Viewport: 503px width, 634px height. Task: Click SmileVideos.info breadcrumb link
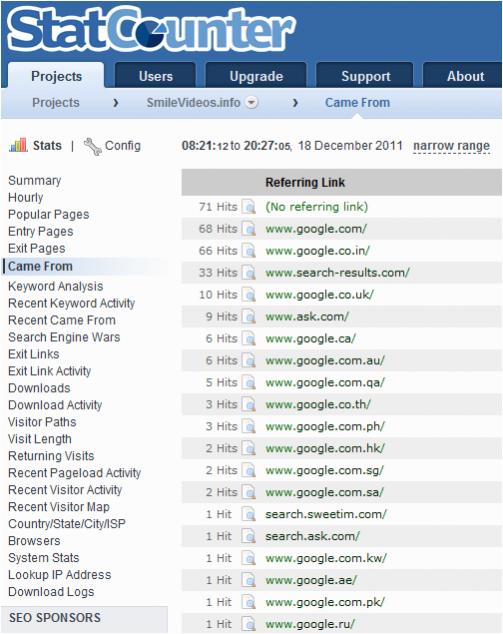click(193, 103)
